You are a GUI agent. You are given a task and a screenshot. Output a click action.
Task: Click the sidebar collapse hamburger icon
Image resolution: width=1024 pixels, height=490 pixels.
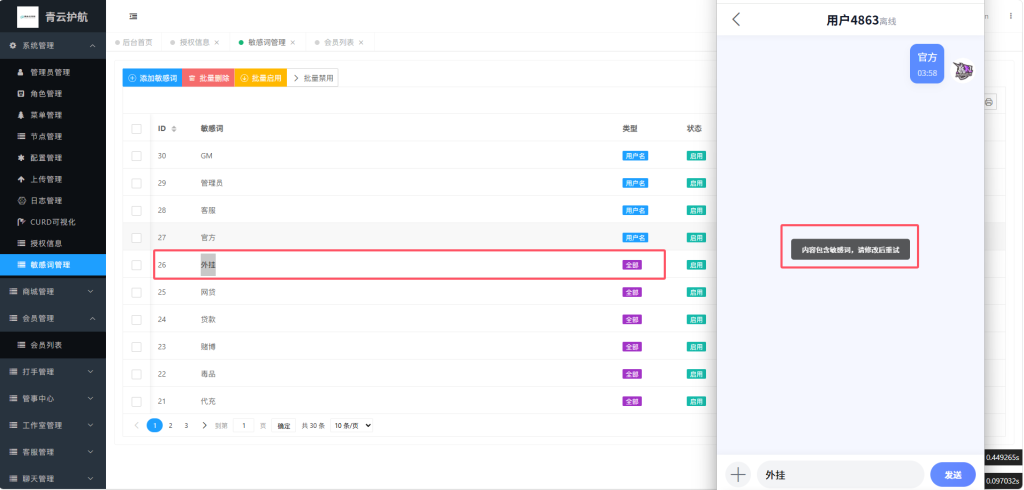click(x=133, y=16)
